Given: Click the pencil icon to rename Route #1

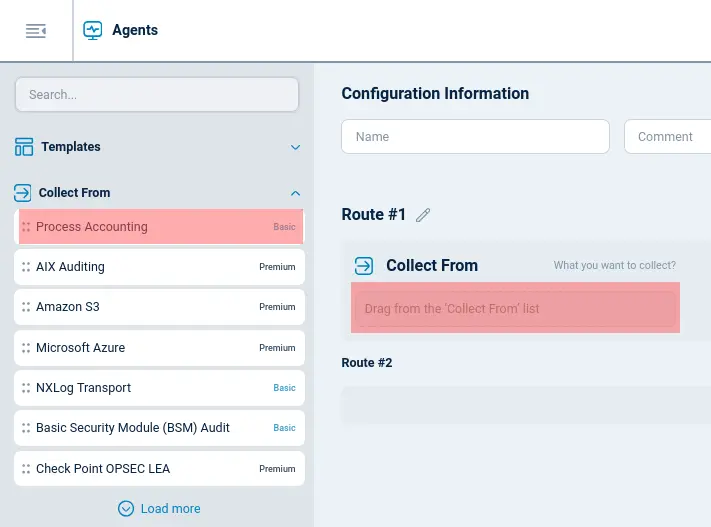Looking at the screenshot, I should [x=423, y=215].
